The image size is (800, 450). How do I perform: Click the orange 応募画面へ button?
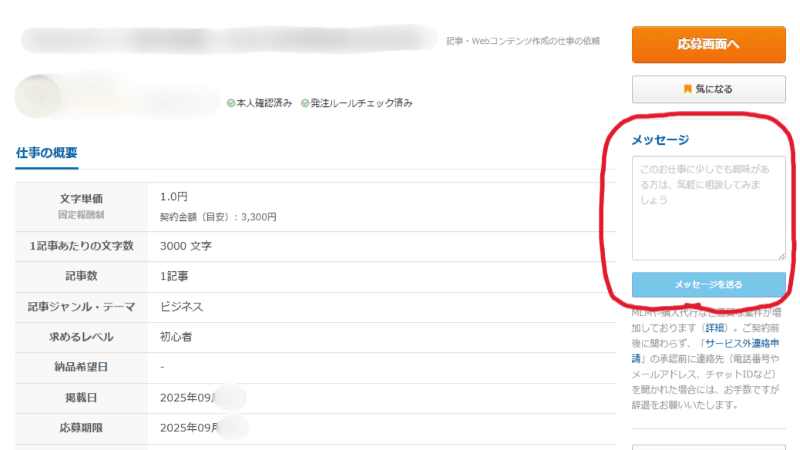click(708, 44)
